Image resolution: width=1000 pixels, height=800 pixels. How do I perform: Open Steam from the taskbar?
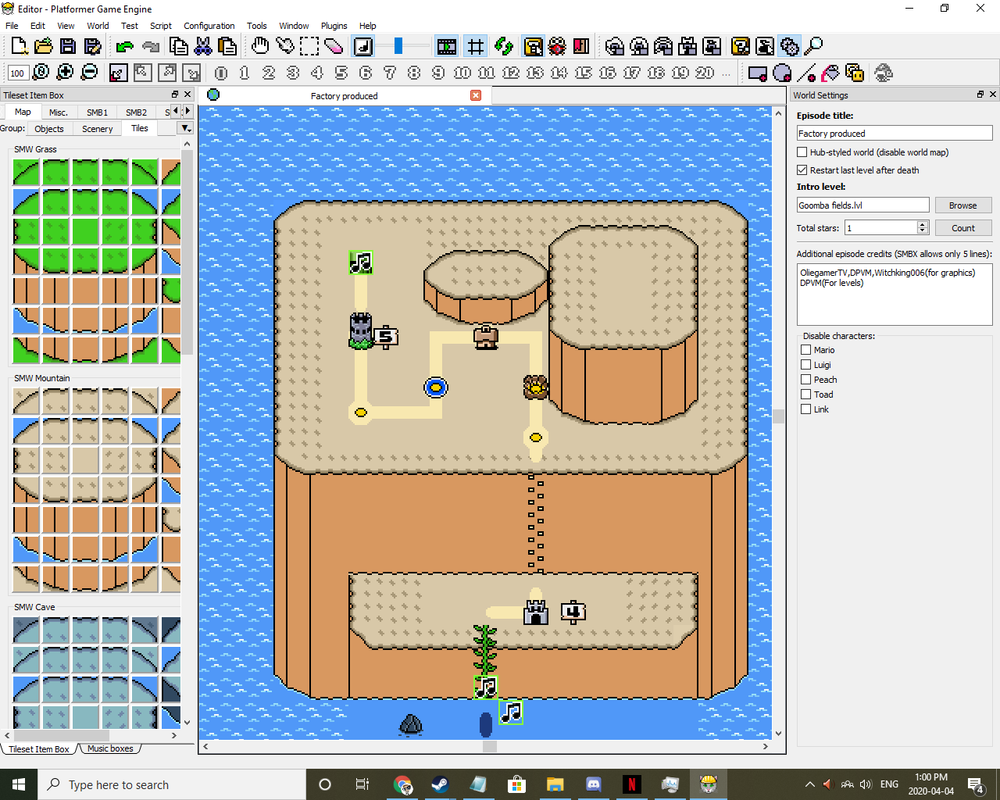(439, 784)
